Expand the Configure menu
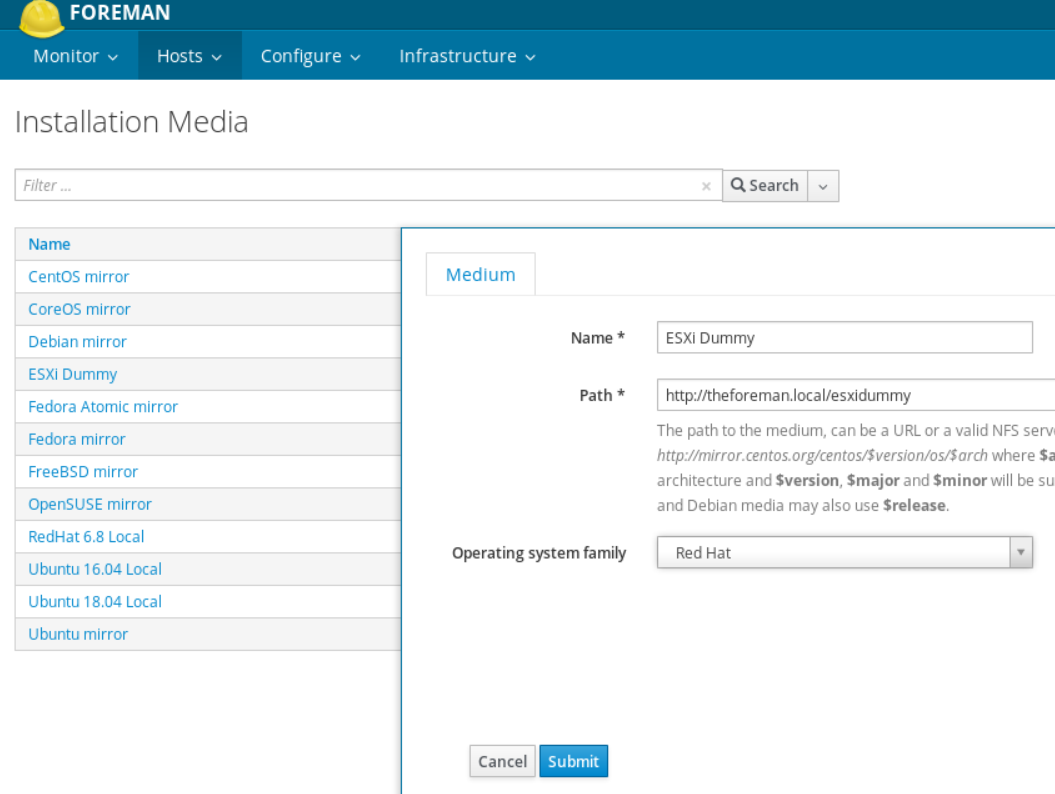The image size is (1055, 794). tap(310, 56)
